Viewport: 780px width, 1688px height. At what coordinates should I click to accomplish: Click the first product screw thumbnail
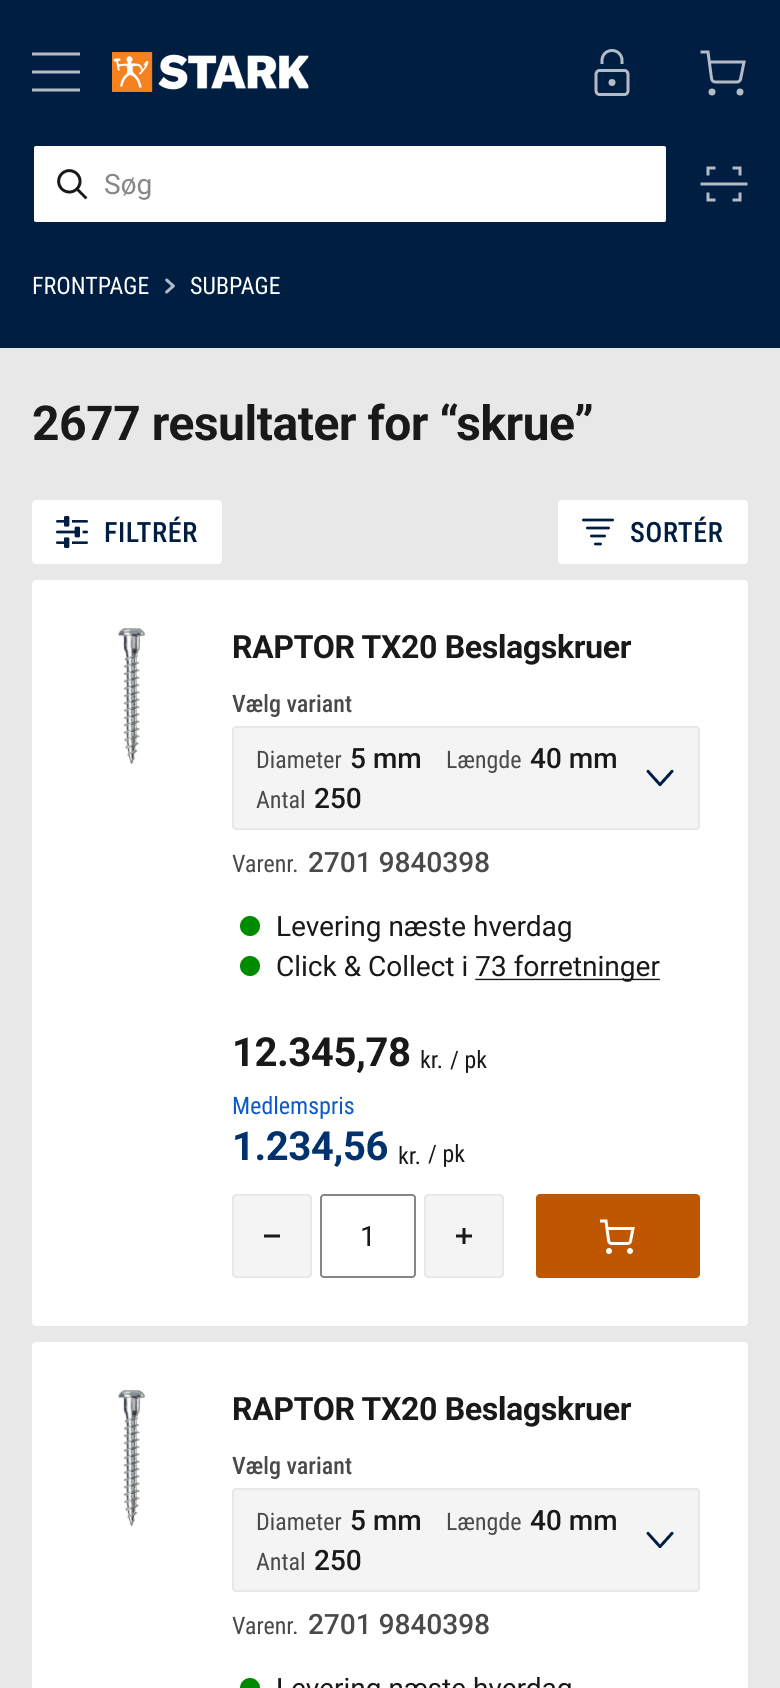tap(131, 695)
